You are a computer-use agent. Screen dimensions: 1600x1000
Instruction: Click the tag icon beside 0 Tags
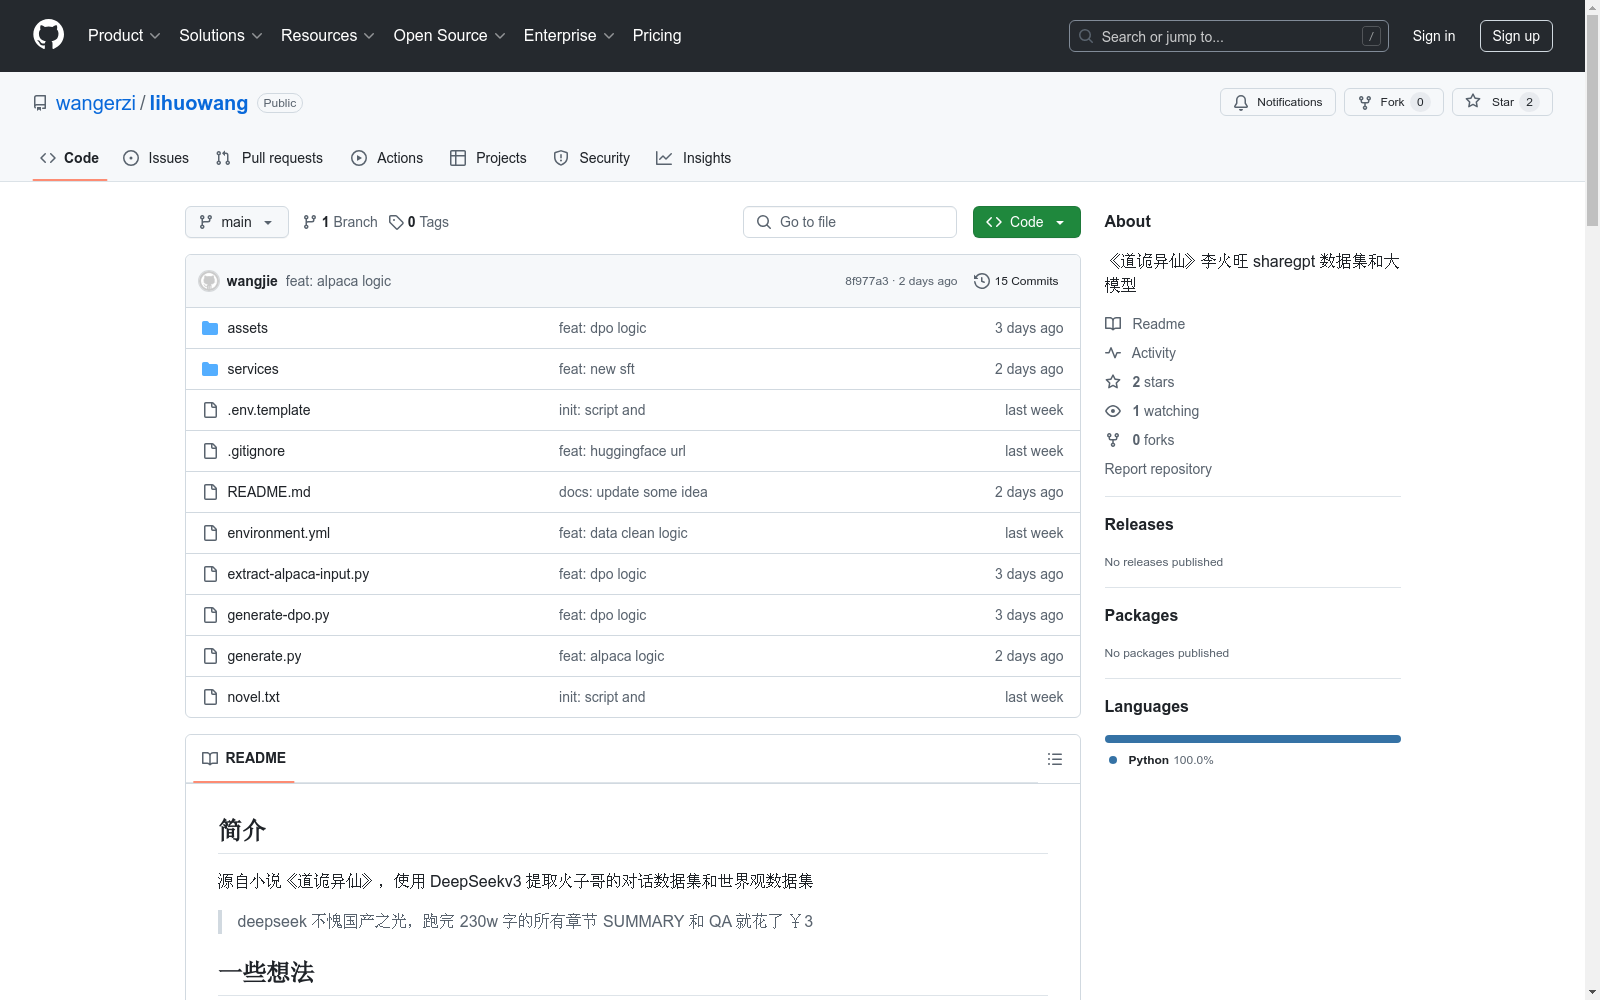pyautogui.click(x=396, y=222)
